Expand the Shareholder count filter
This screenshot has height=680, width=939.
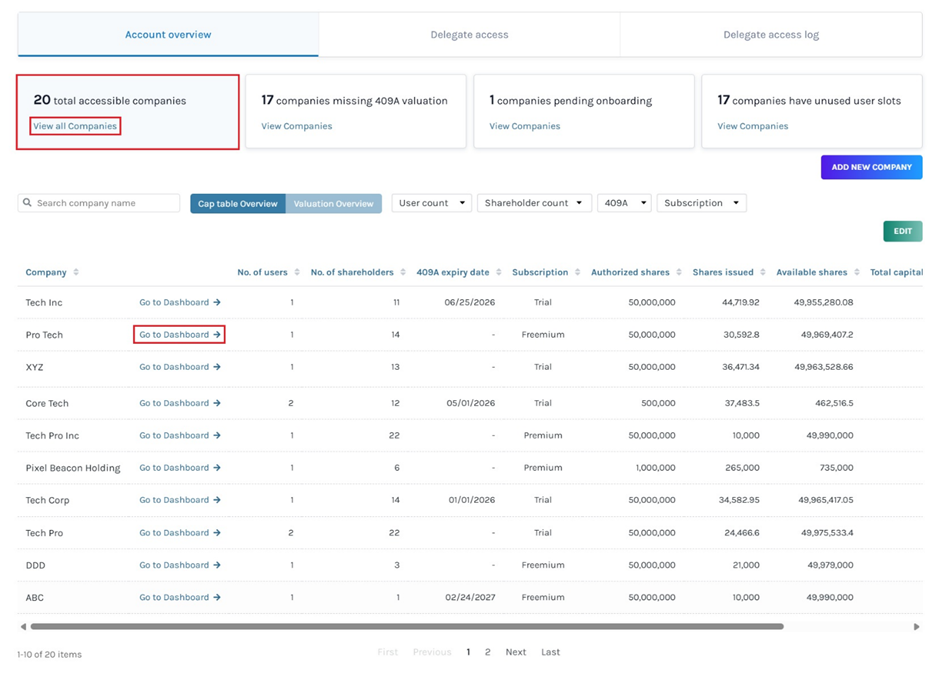click(534, 203)
